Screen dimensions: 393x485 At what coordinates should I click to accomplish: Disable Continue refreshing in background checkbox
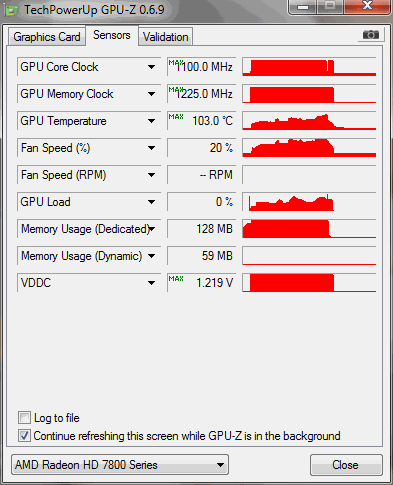point(24,436)
